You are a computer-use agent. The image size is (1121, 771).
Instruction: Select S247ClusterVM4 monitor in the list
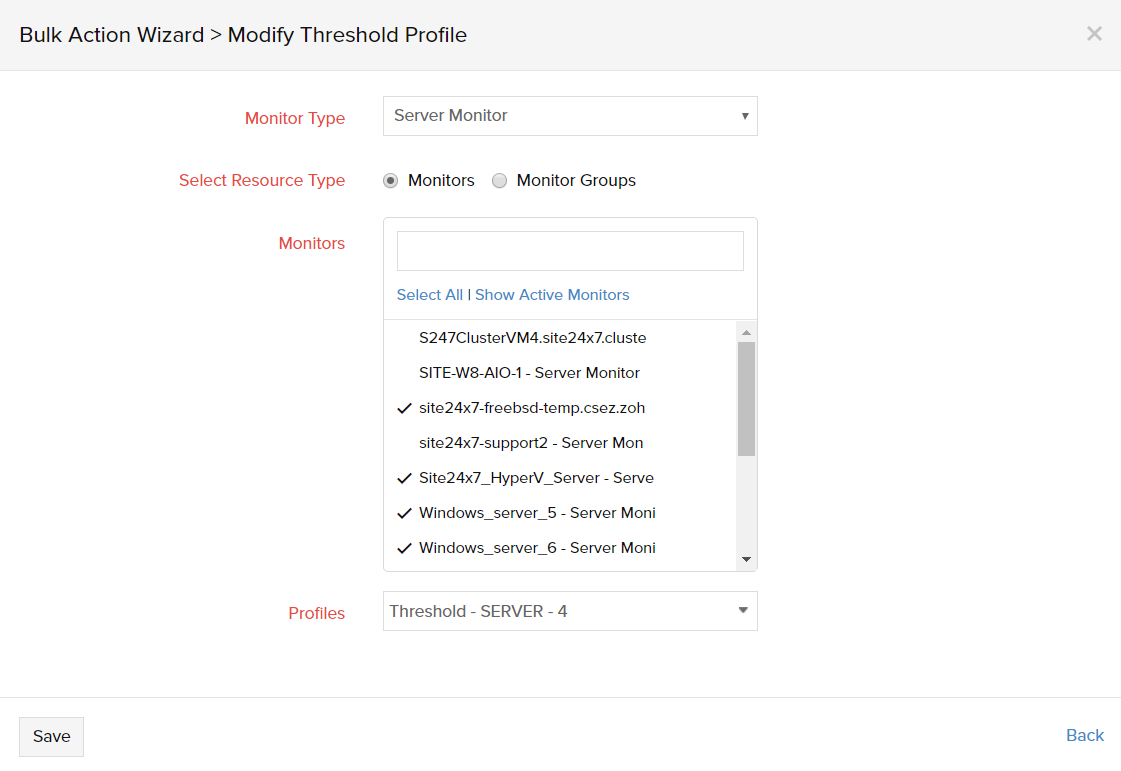click(532, 338)
